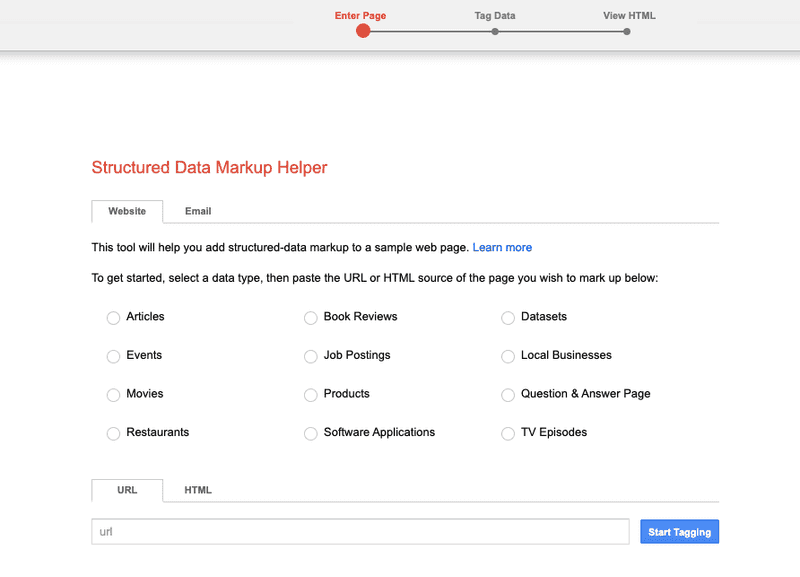Select the Datasets option
Image resolution: width=800 pixels, height=577 pixels.
tap(508, 318)
